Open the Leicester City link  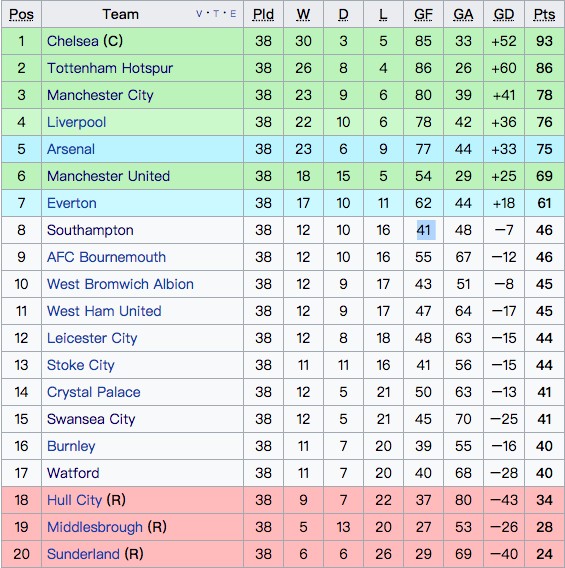(92, 338)
